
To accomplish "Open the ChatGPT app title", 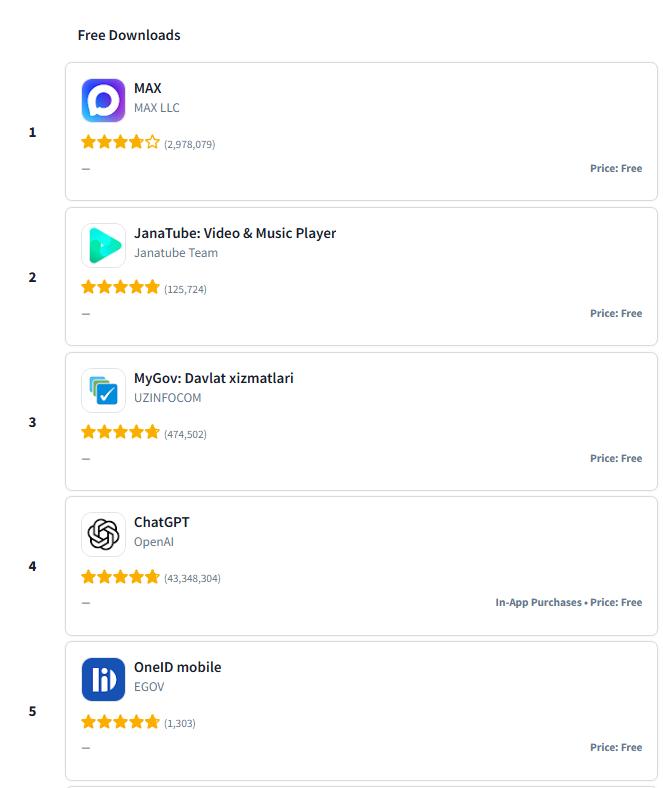I will [x=162, y=522].
